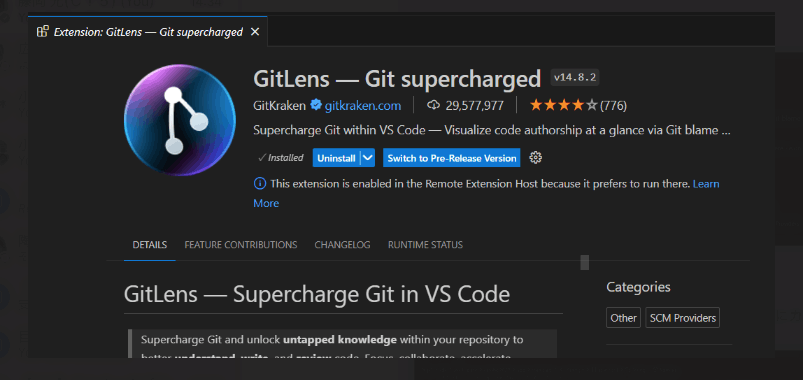Switch to Pre-Release Version

point(452,158)
